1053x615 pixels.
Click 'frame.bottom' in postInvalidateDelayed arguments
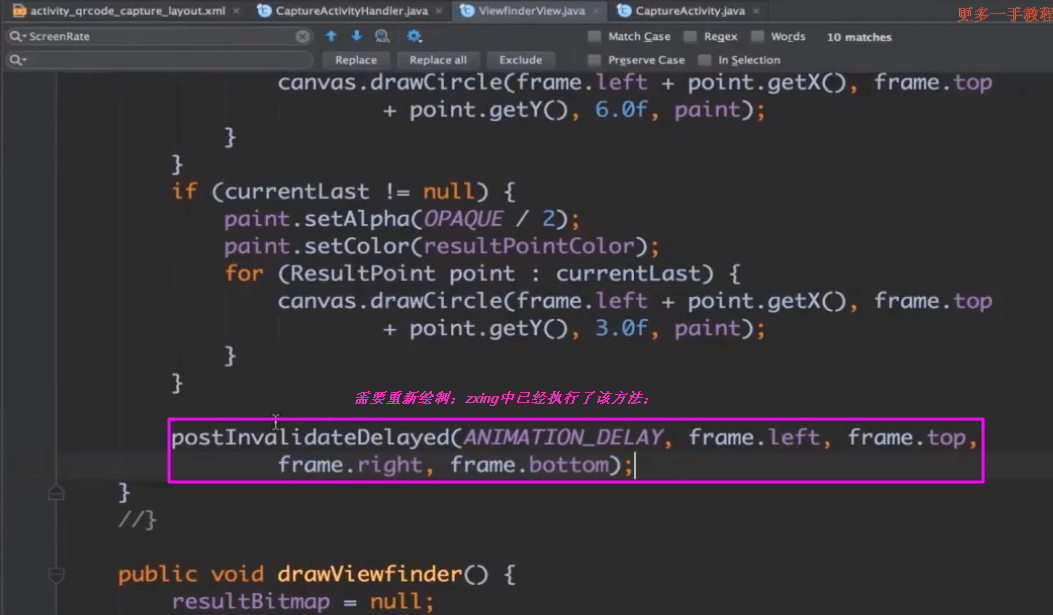(529, 465)
